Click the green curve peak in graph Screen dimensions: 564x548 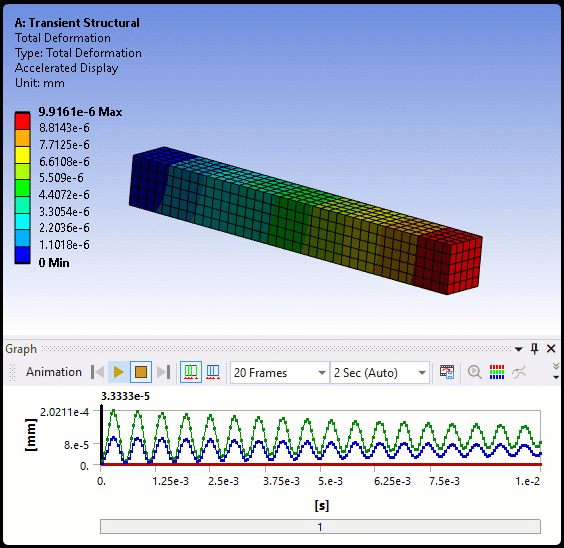(114, 410)
